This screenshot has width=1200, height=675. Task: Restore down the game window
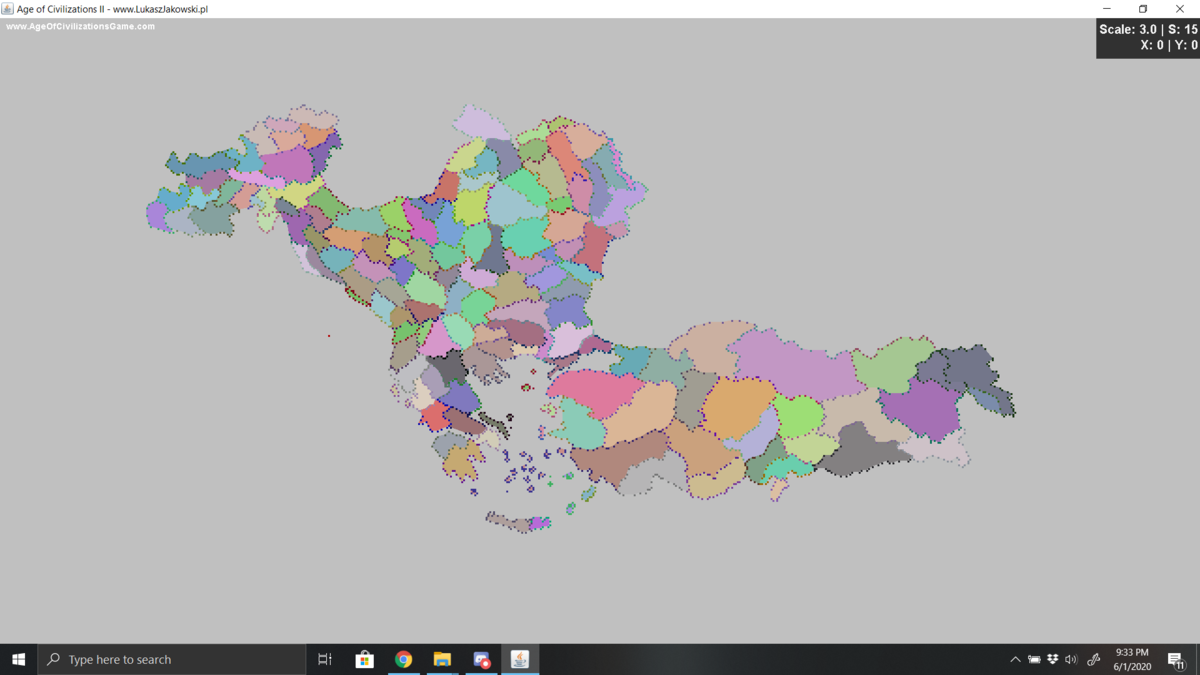1143,9
